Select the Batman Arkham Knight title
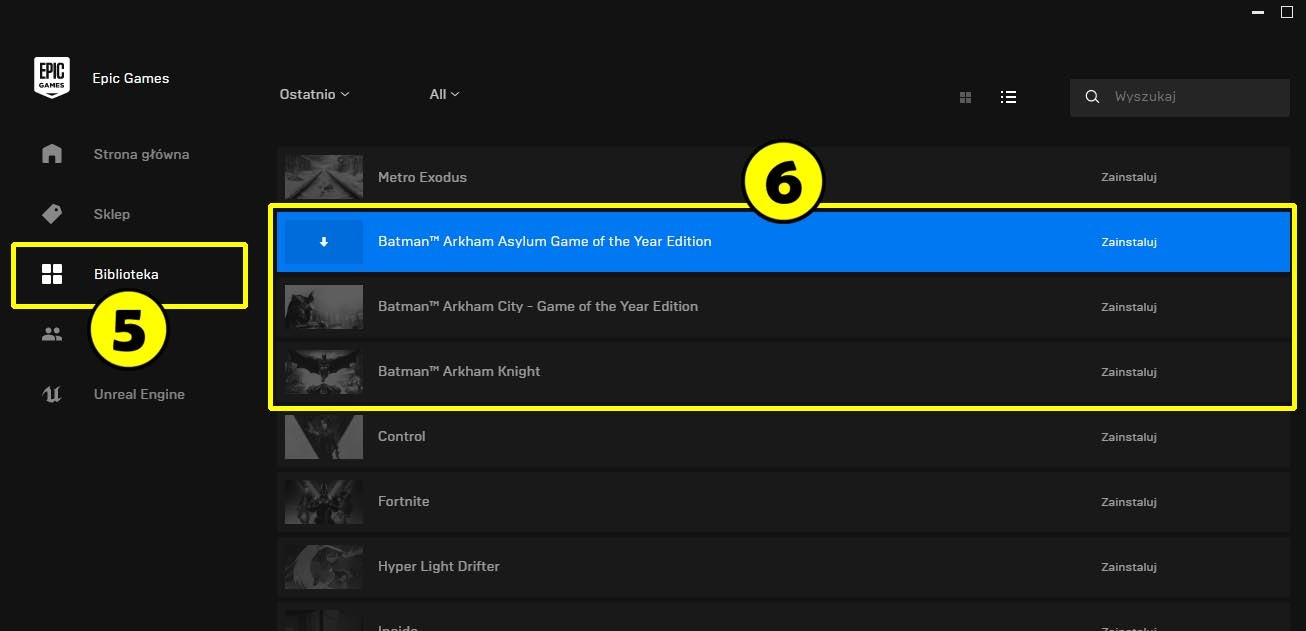The width and height of the screenshot is (1306, 631). [459, 371]
